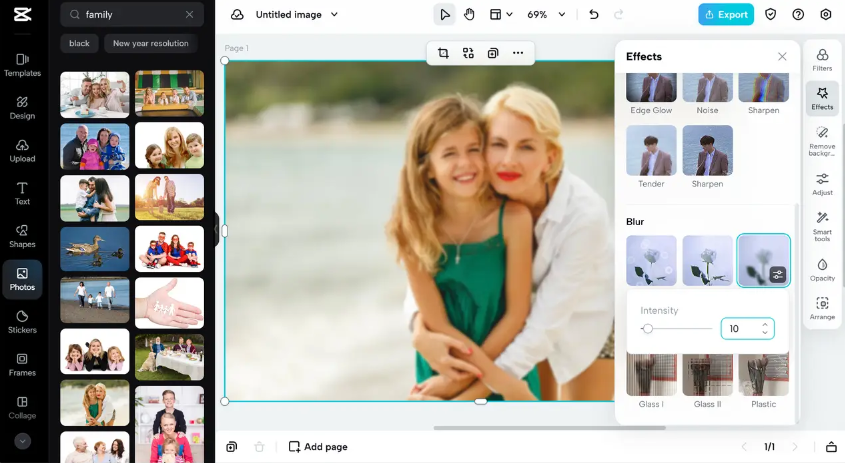Image resolution: width=845 pixels, height=463 pixels.
Task: Click the duplicate page icon in bottom bar
Action: tap(232, 446)
